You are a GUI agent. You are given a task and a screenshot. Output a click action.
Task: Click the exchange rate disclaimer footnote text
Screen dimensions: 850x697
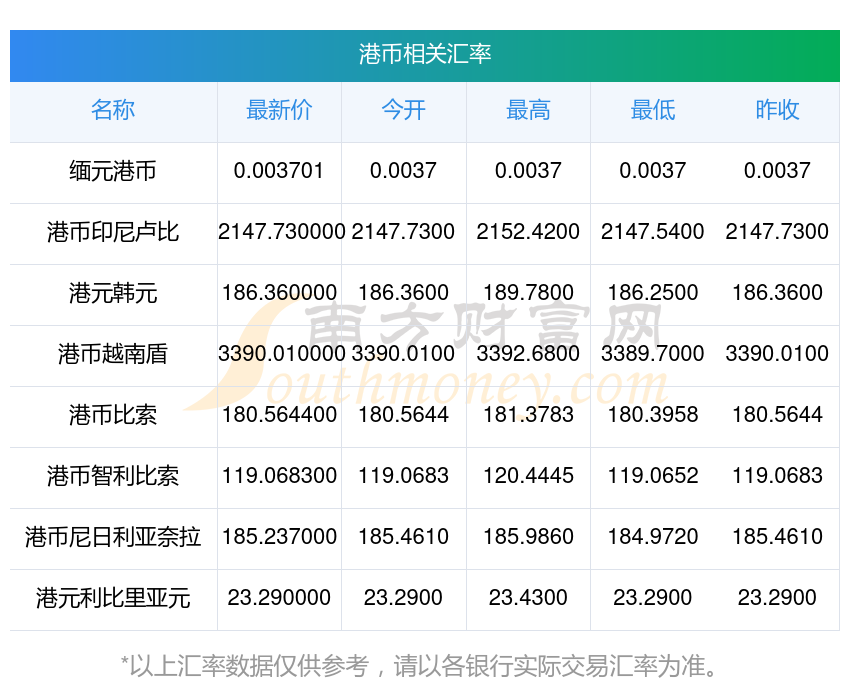click(x=425, y=666)
